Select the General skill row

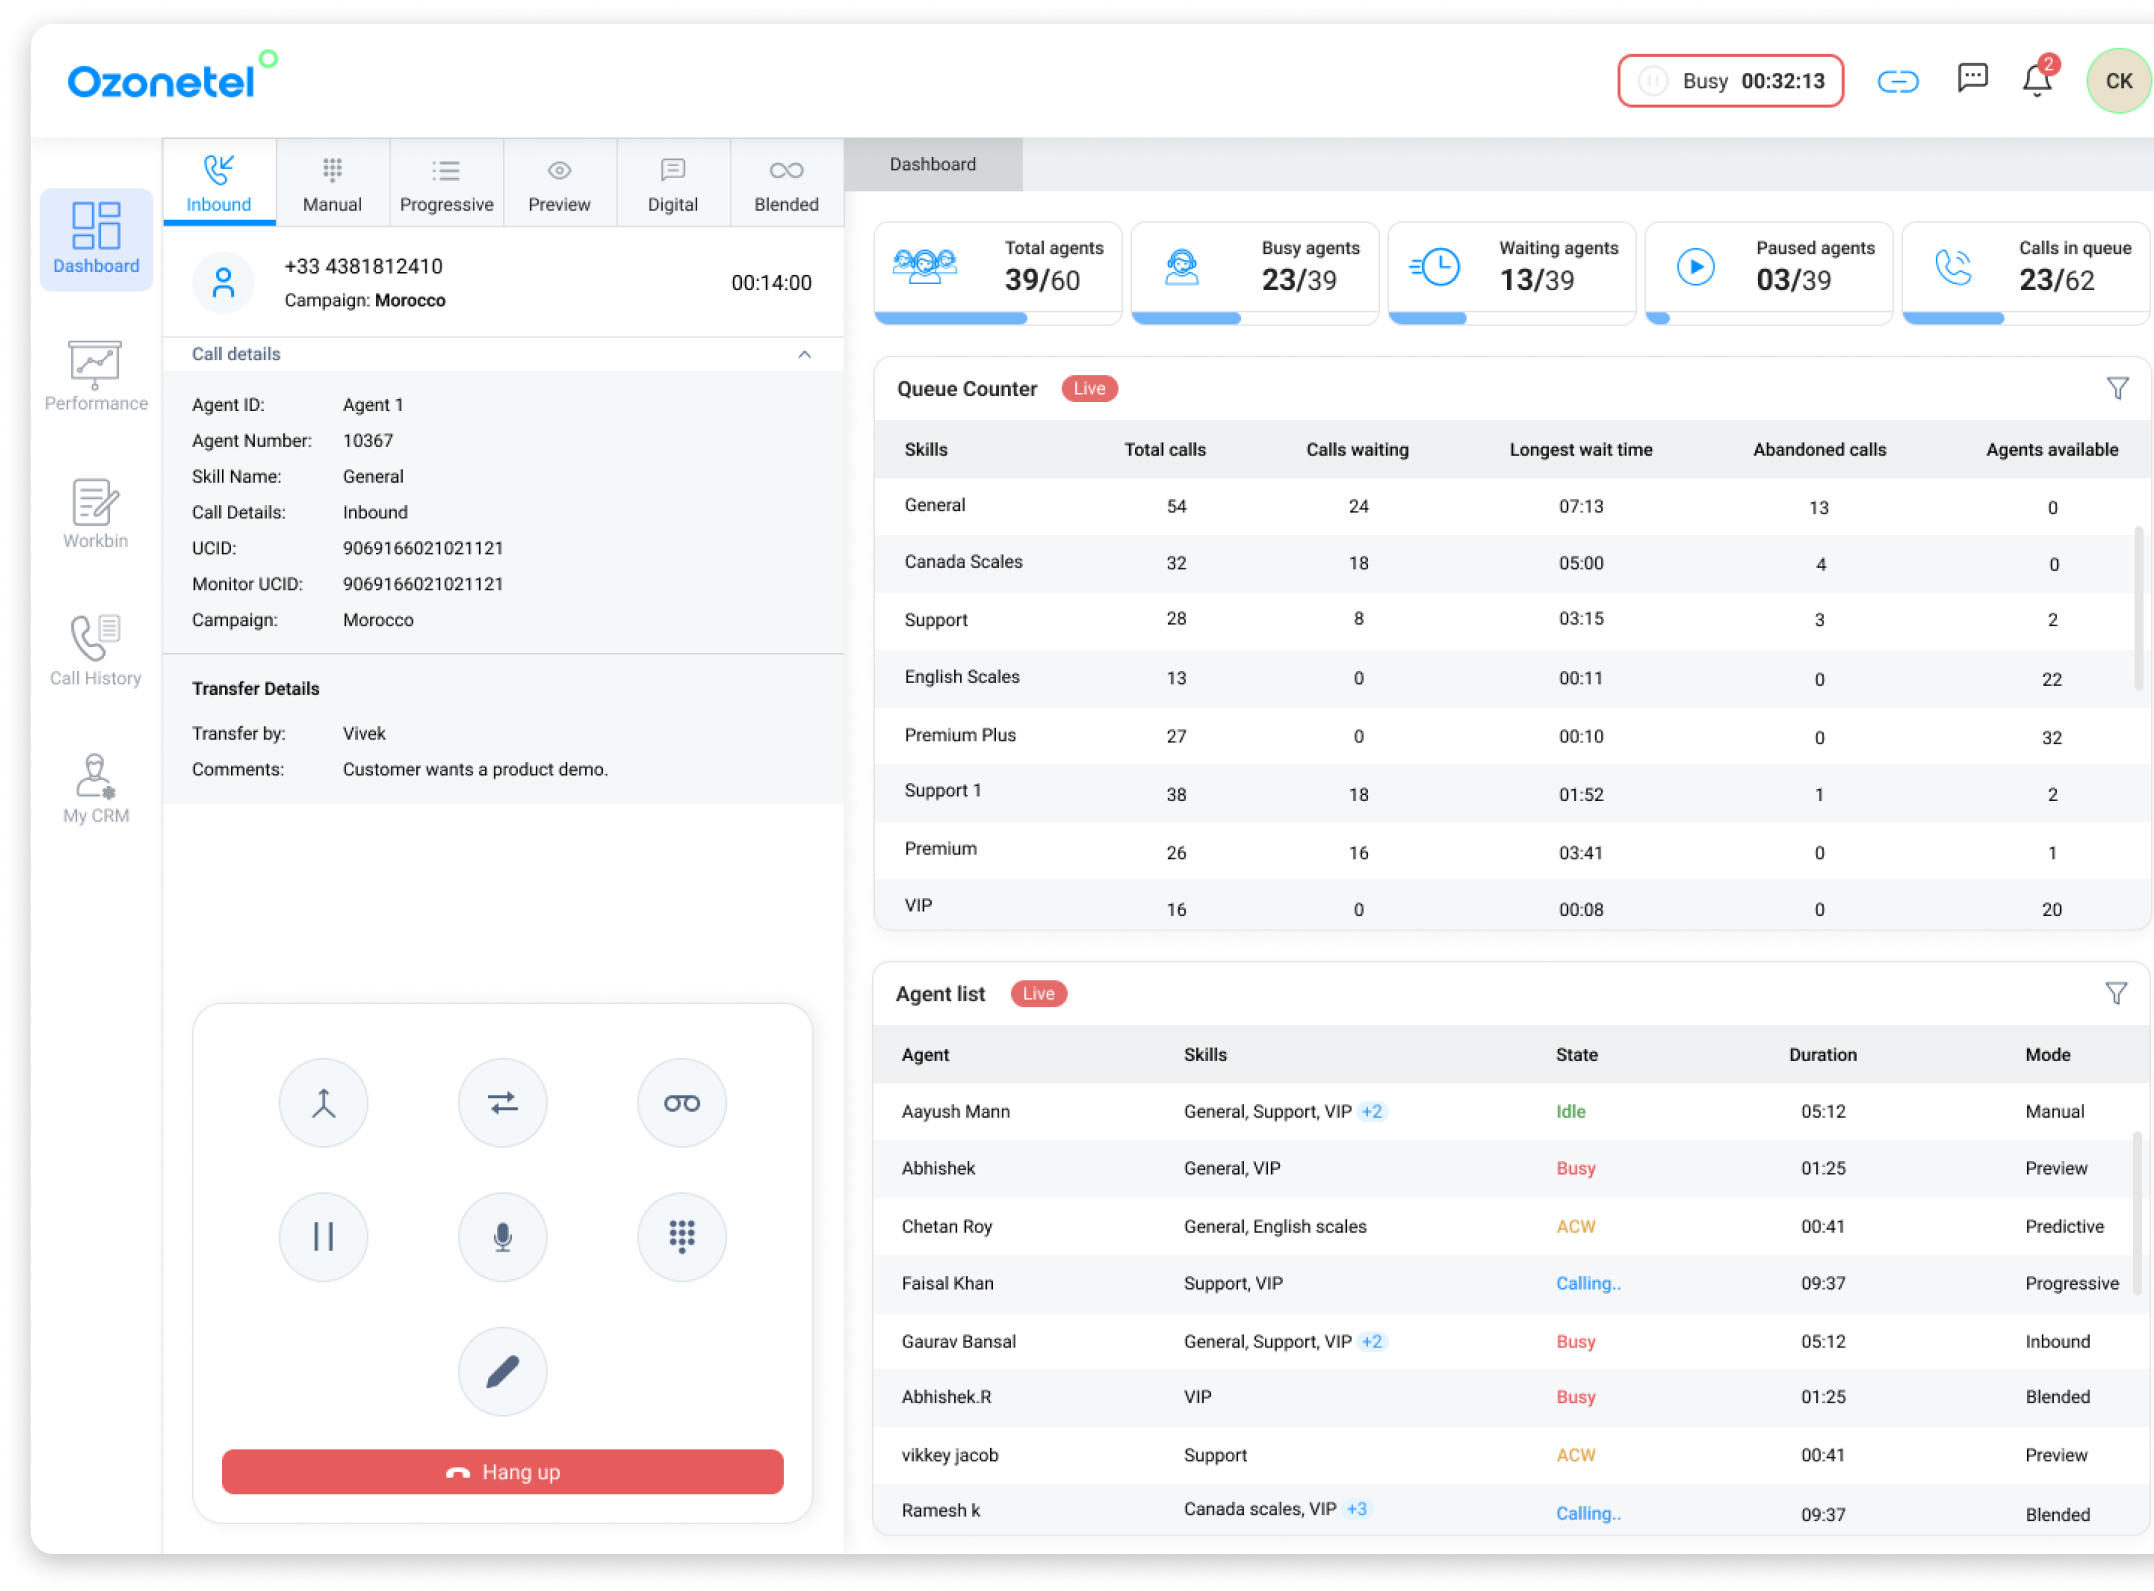tap(1510, 506)
